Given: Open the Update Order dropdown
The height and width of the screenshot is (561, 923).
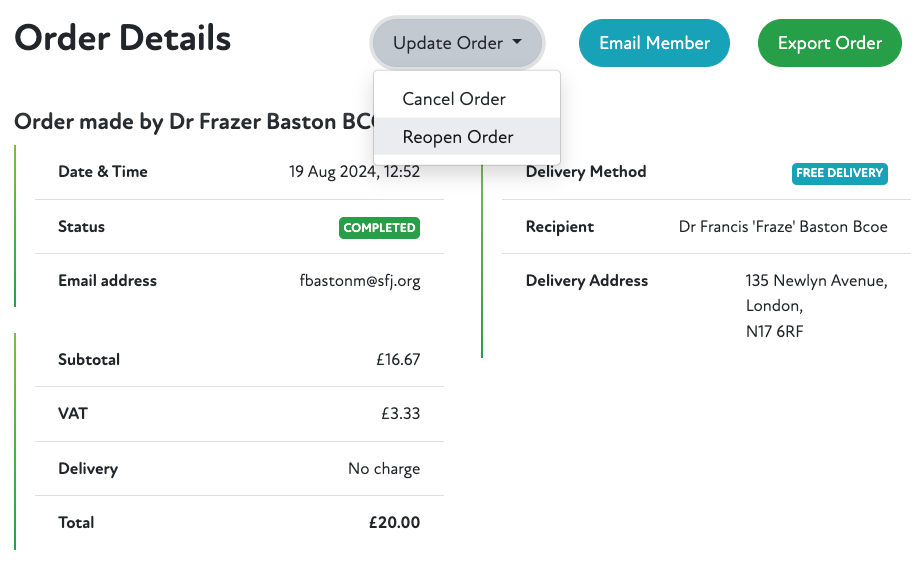Looking at the screenshot, I should 457,44.
